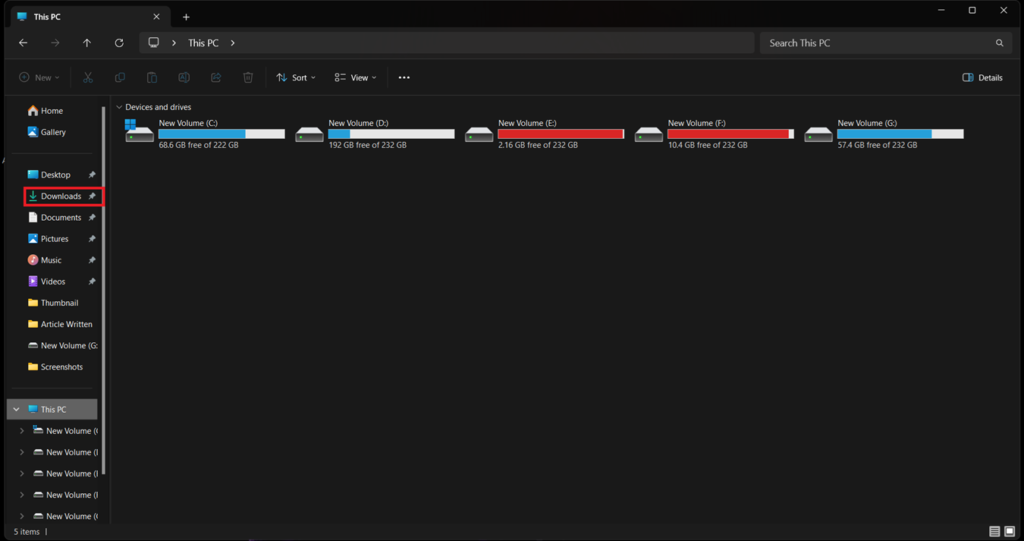
Task: Click the Paste clipboard icon
Action: 152,78
